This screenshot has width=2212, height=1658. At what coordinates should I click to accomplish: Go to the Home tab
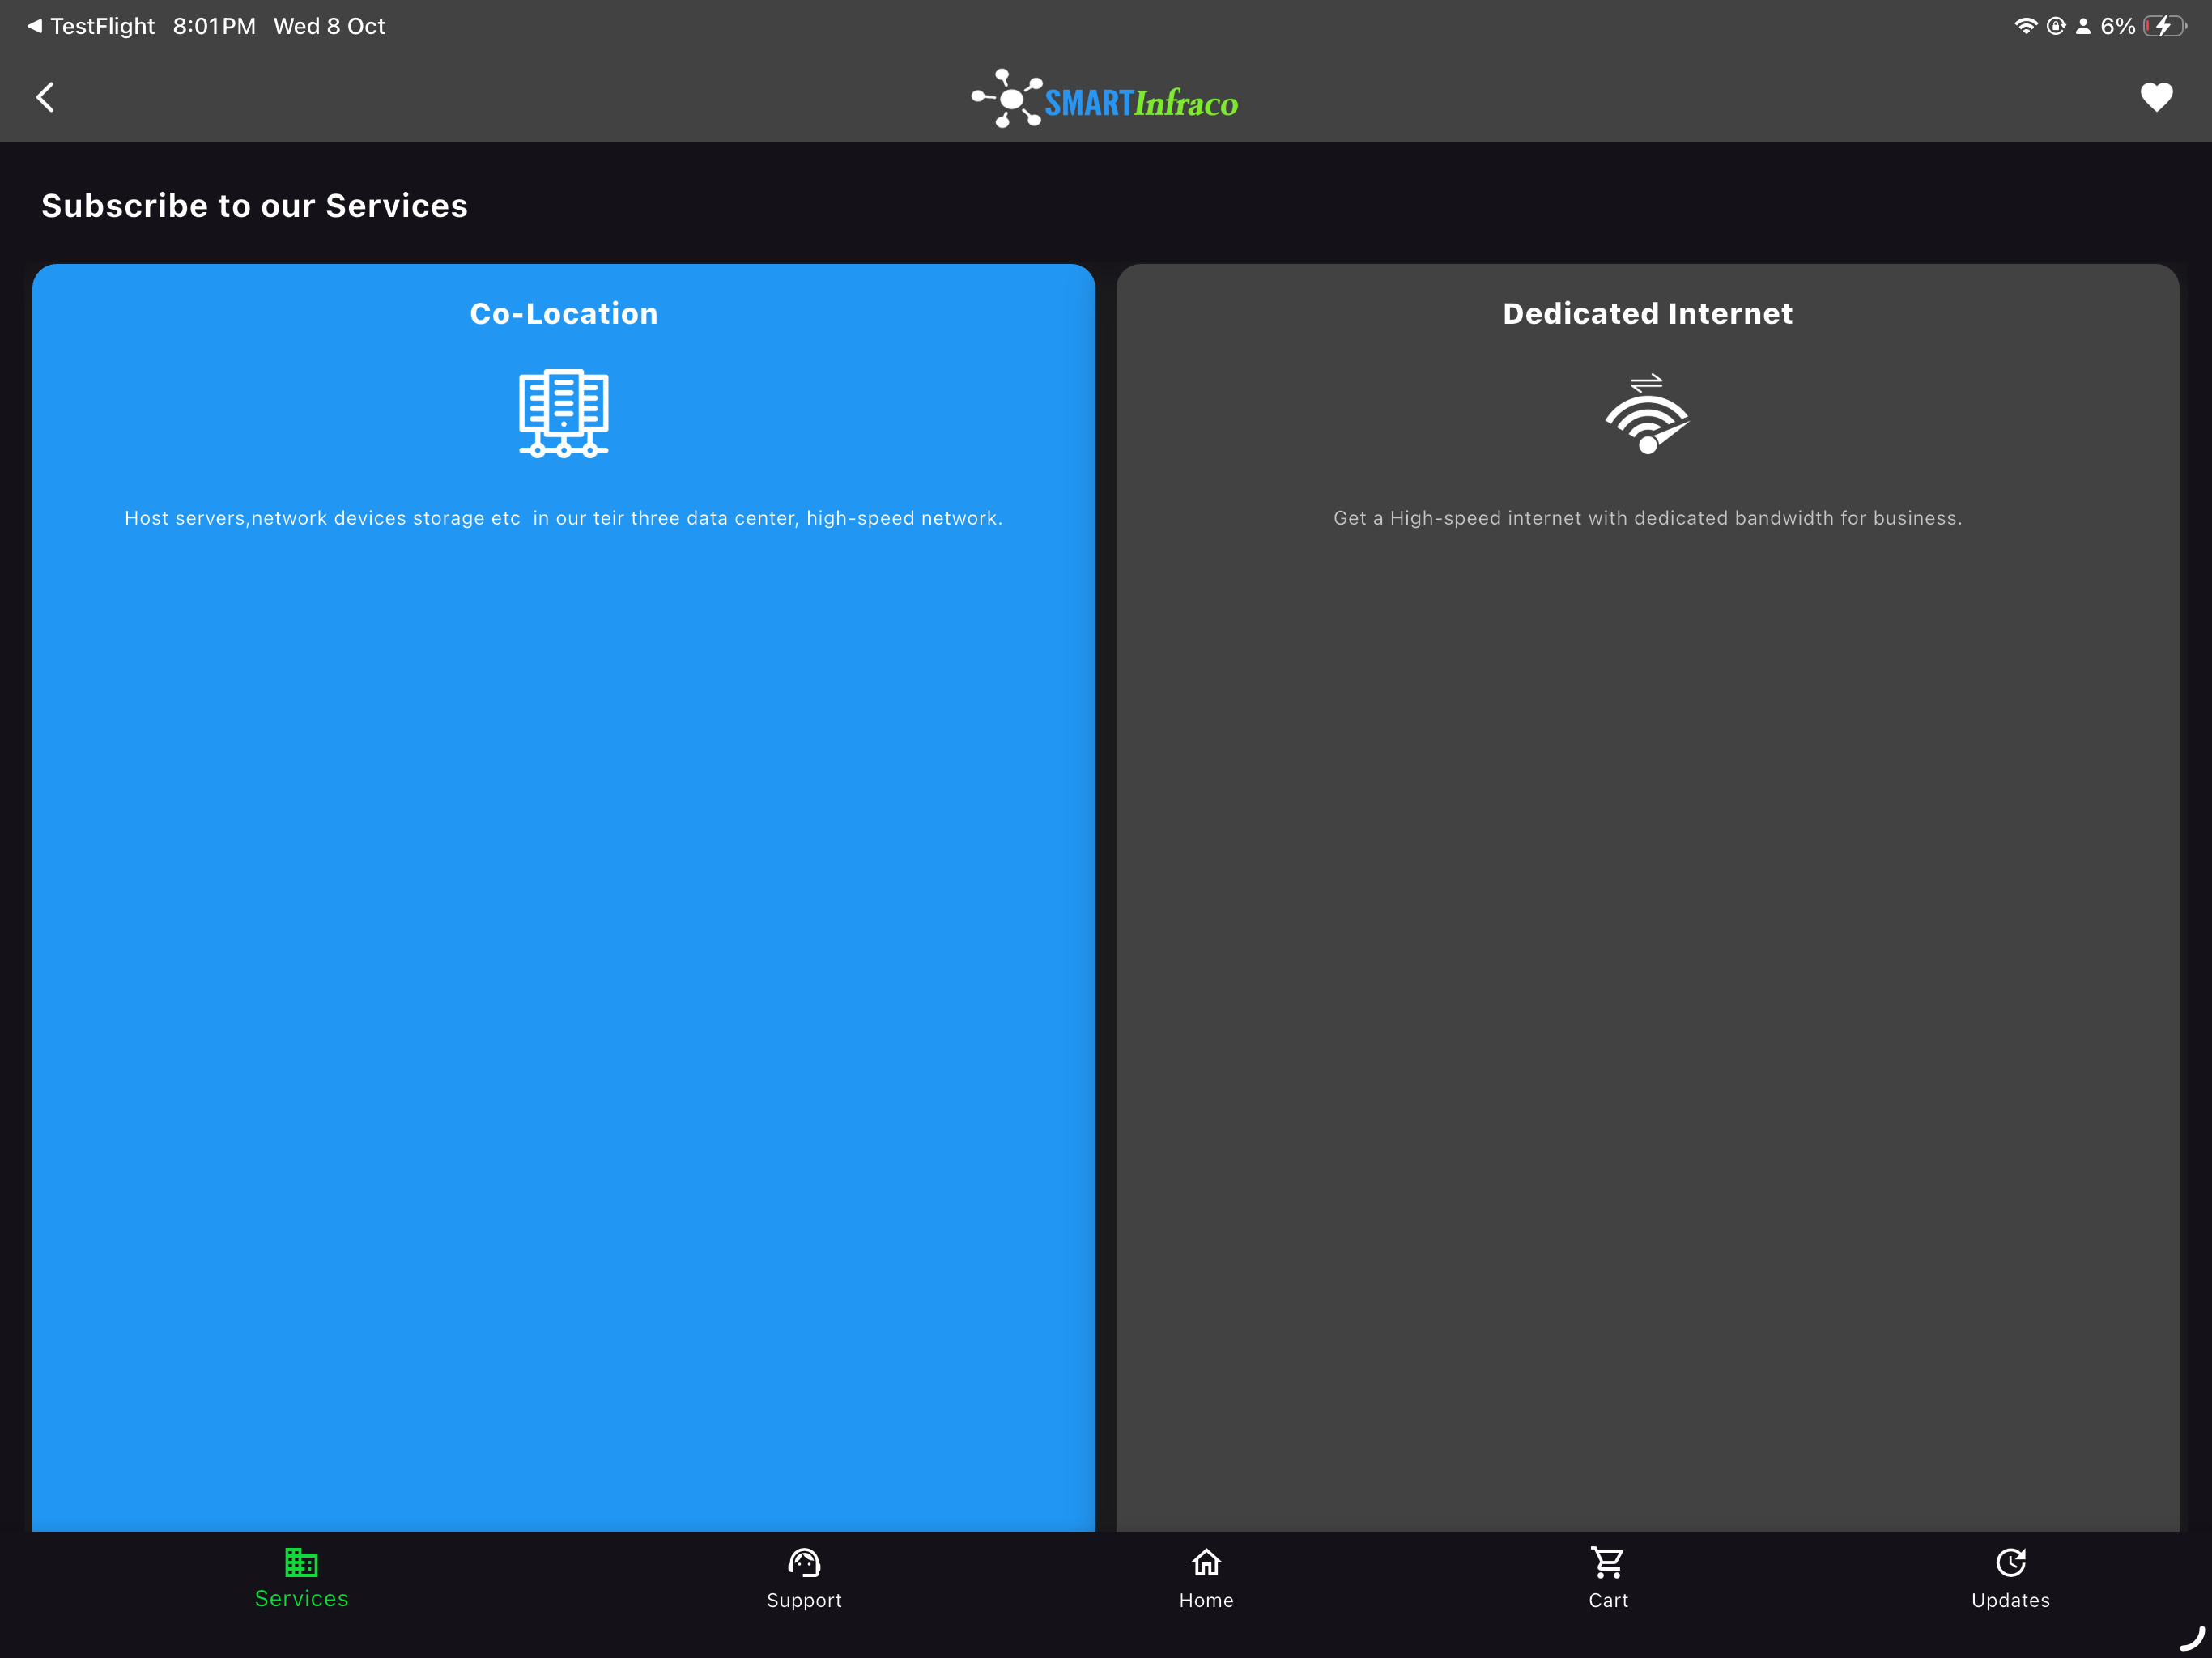point(1206,1578)
